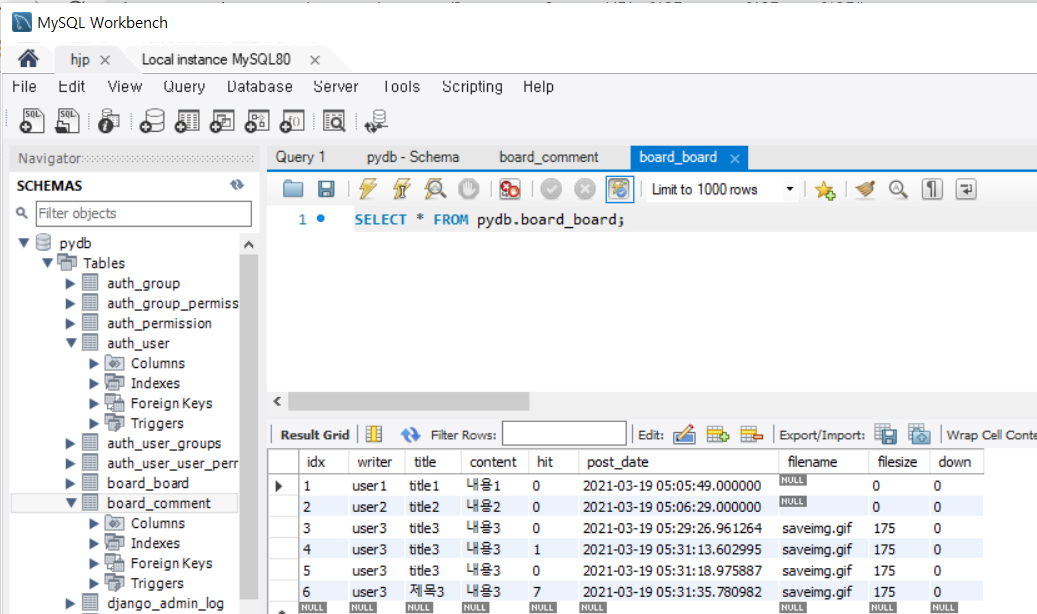Switch to the pydb - Schema tab
Viewport: 1037px width, 614px height.
click(x=413, y=157)
